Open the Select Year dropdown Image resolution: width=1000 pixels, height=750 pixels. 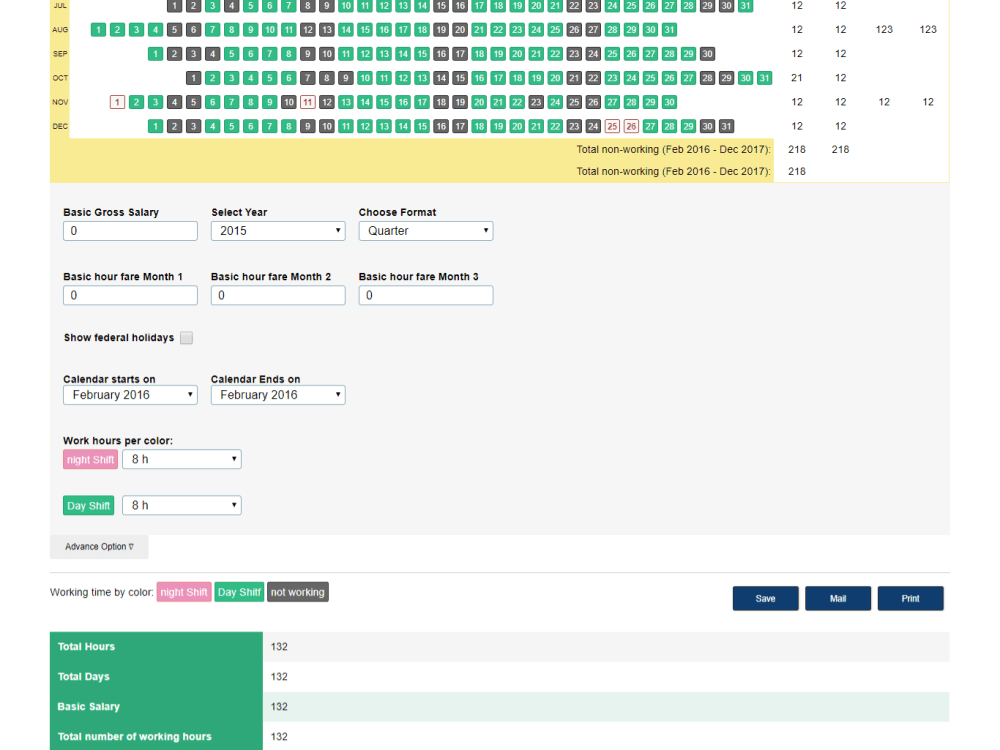pos(278,231)
